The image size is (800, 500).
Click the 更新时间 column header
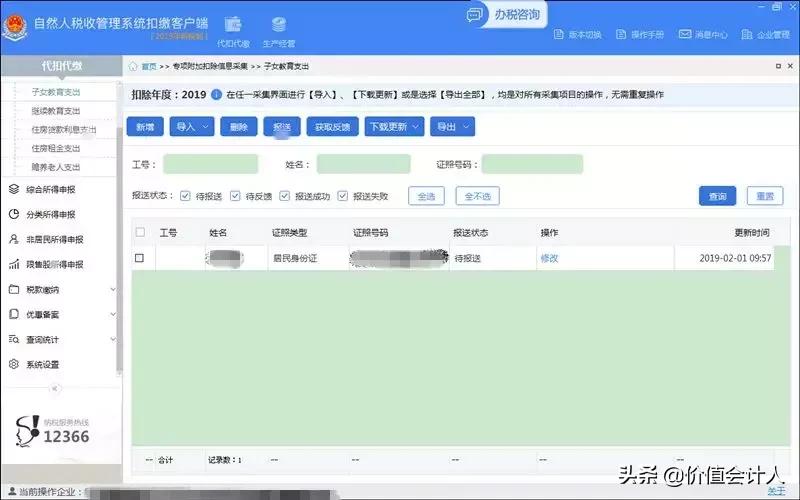pyautogui.click(x=752, y=233)
